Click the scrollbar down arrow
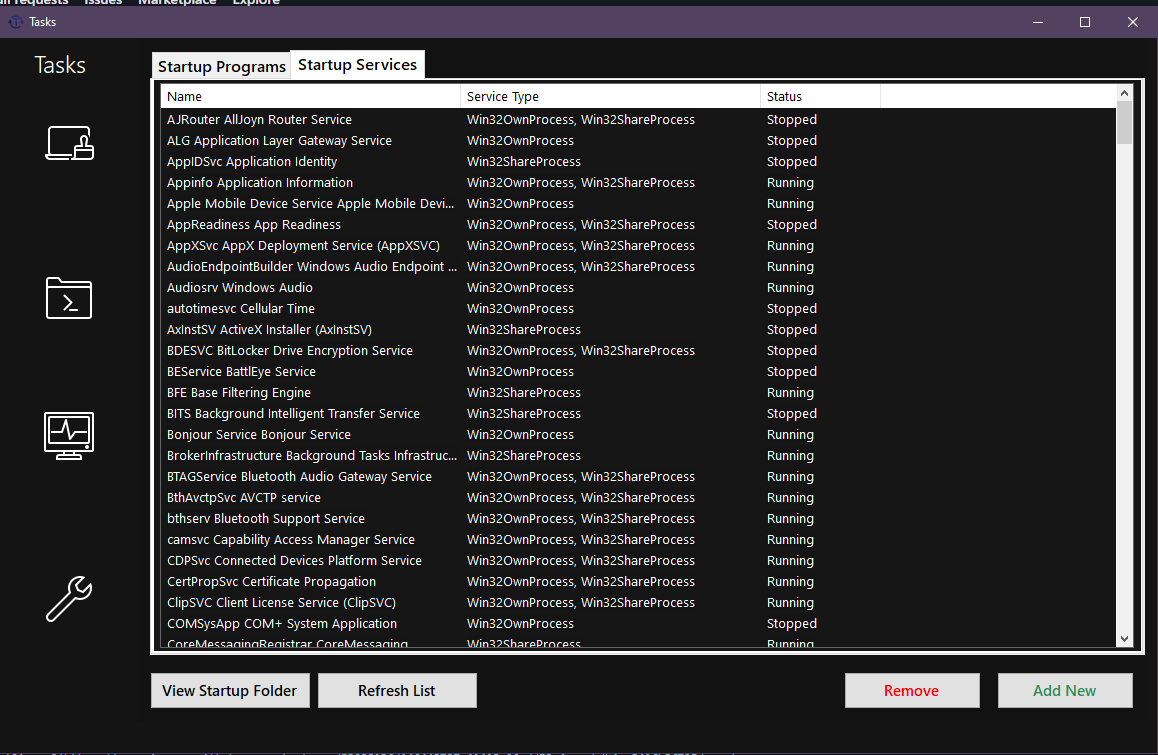The image size is (1158, 755). tap(1124, 639)
